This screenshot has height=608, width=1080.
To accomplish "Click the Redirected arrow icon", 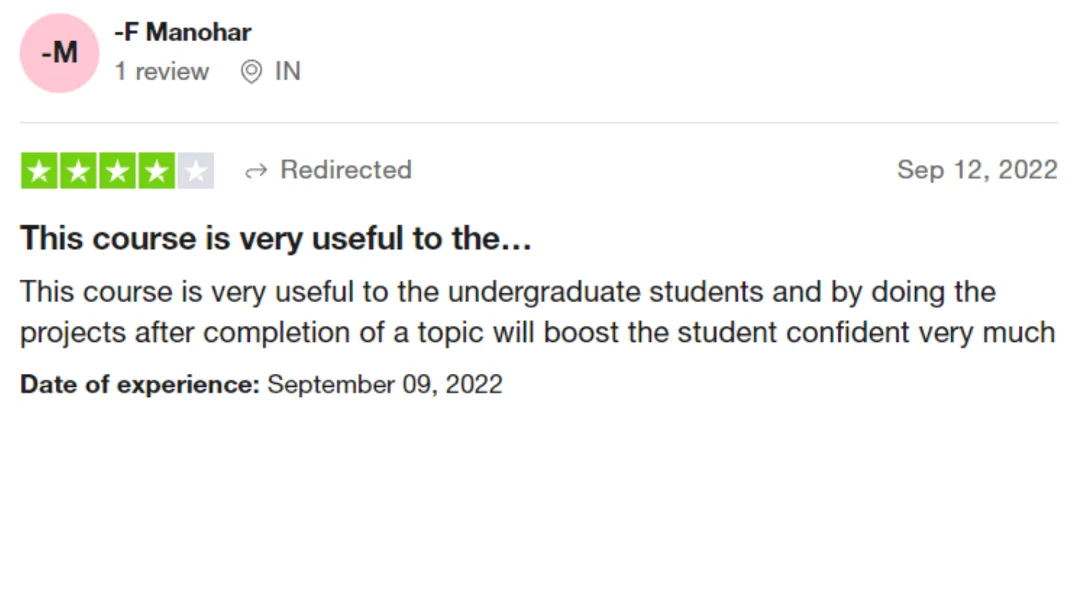I will 256,171.
